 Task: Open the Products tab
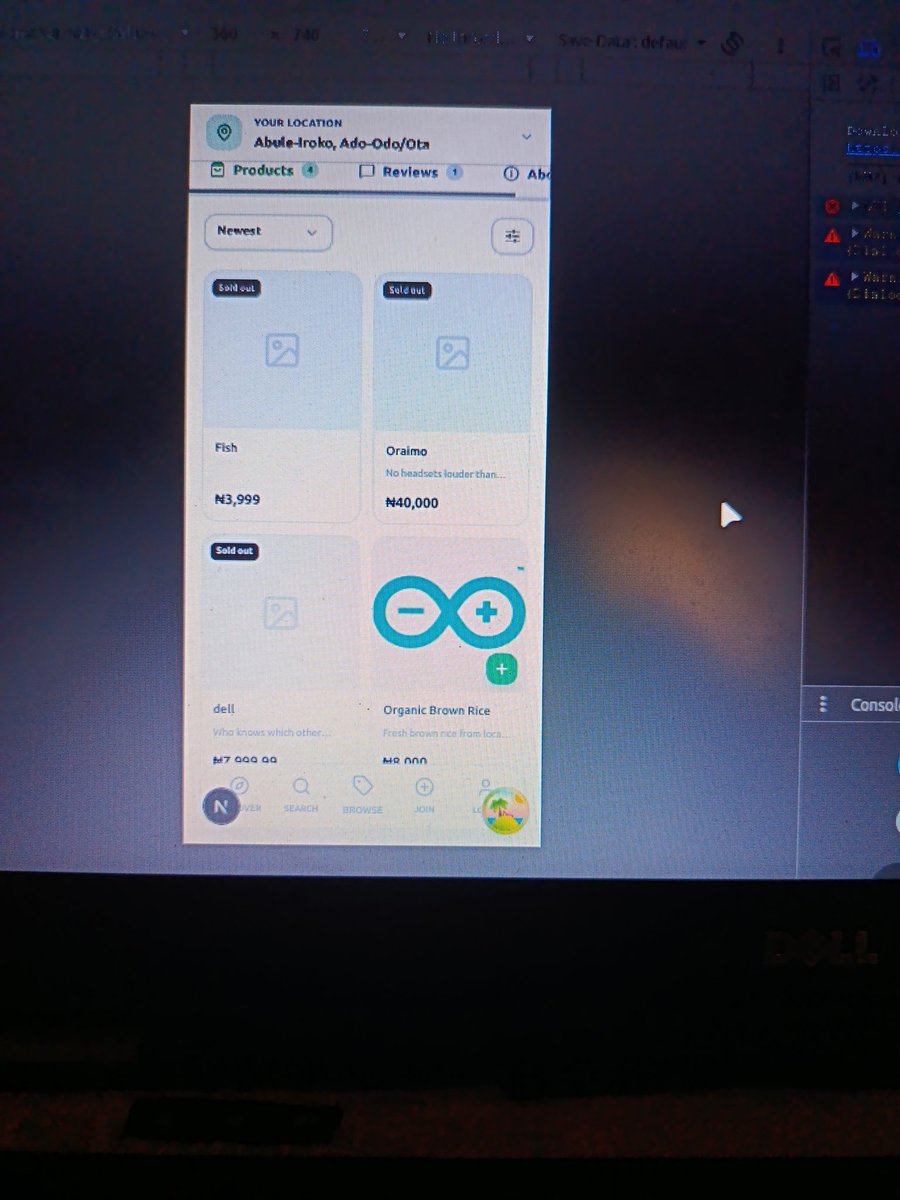pos(264,170)
